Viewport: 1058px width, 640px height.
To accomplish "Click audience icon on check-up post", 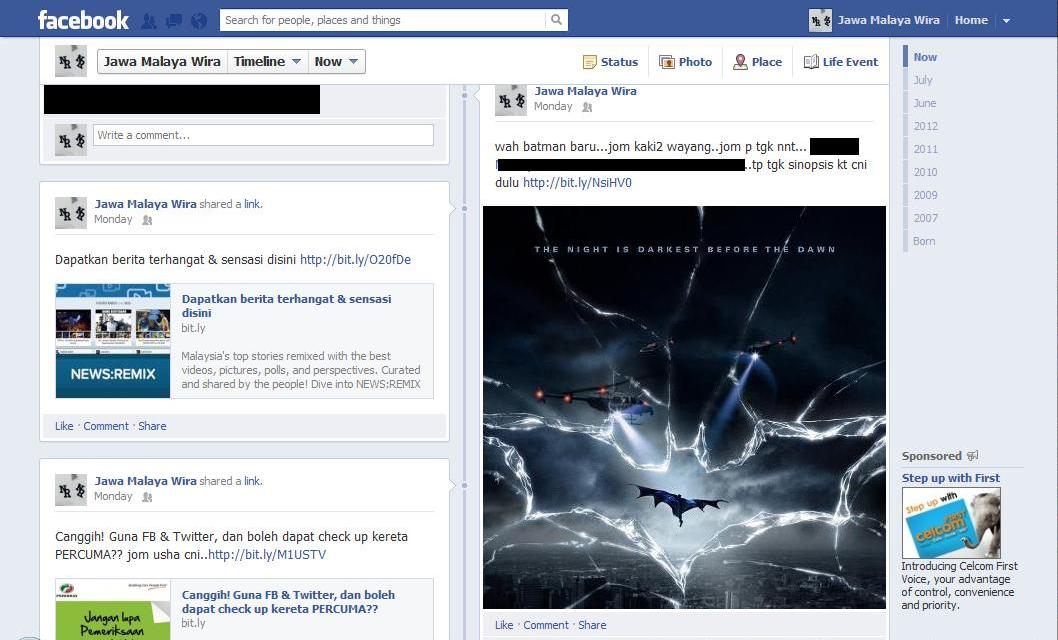I will [147, 497].
